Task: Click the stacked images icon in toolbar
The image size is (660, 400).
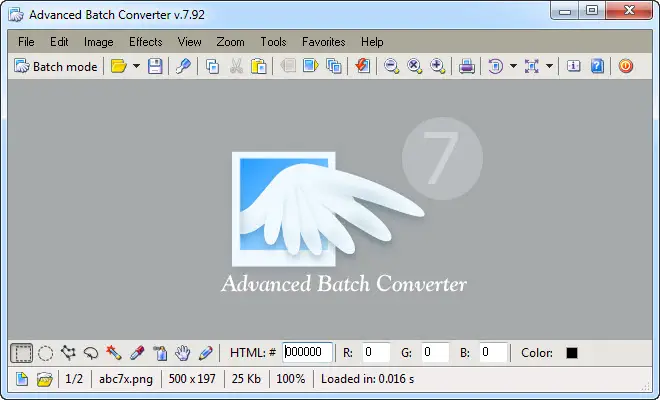Action: 334,66
